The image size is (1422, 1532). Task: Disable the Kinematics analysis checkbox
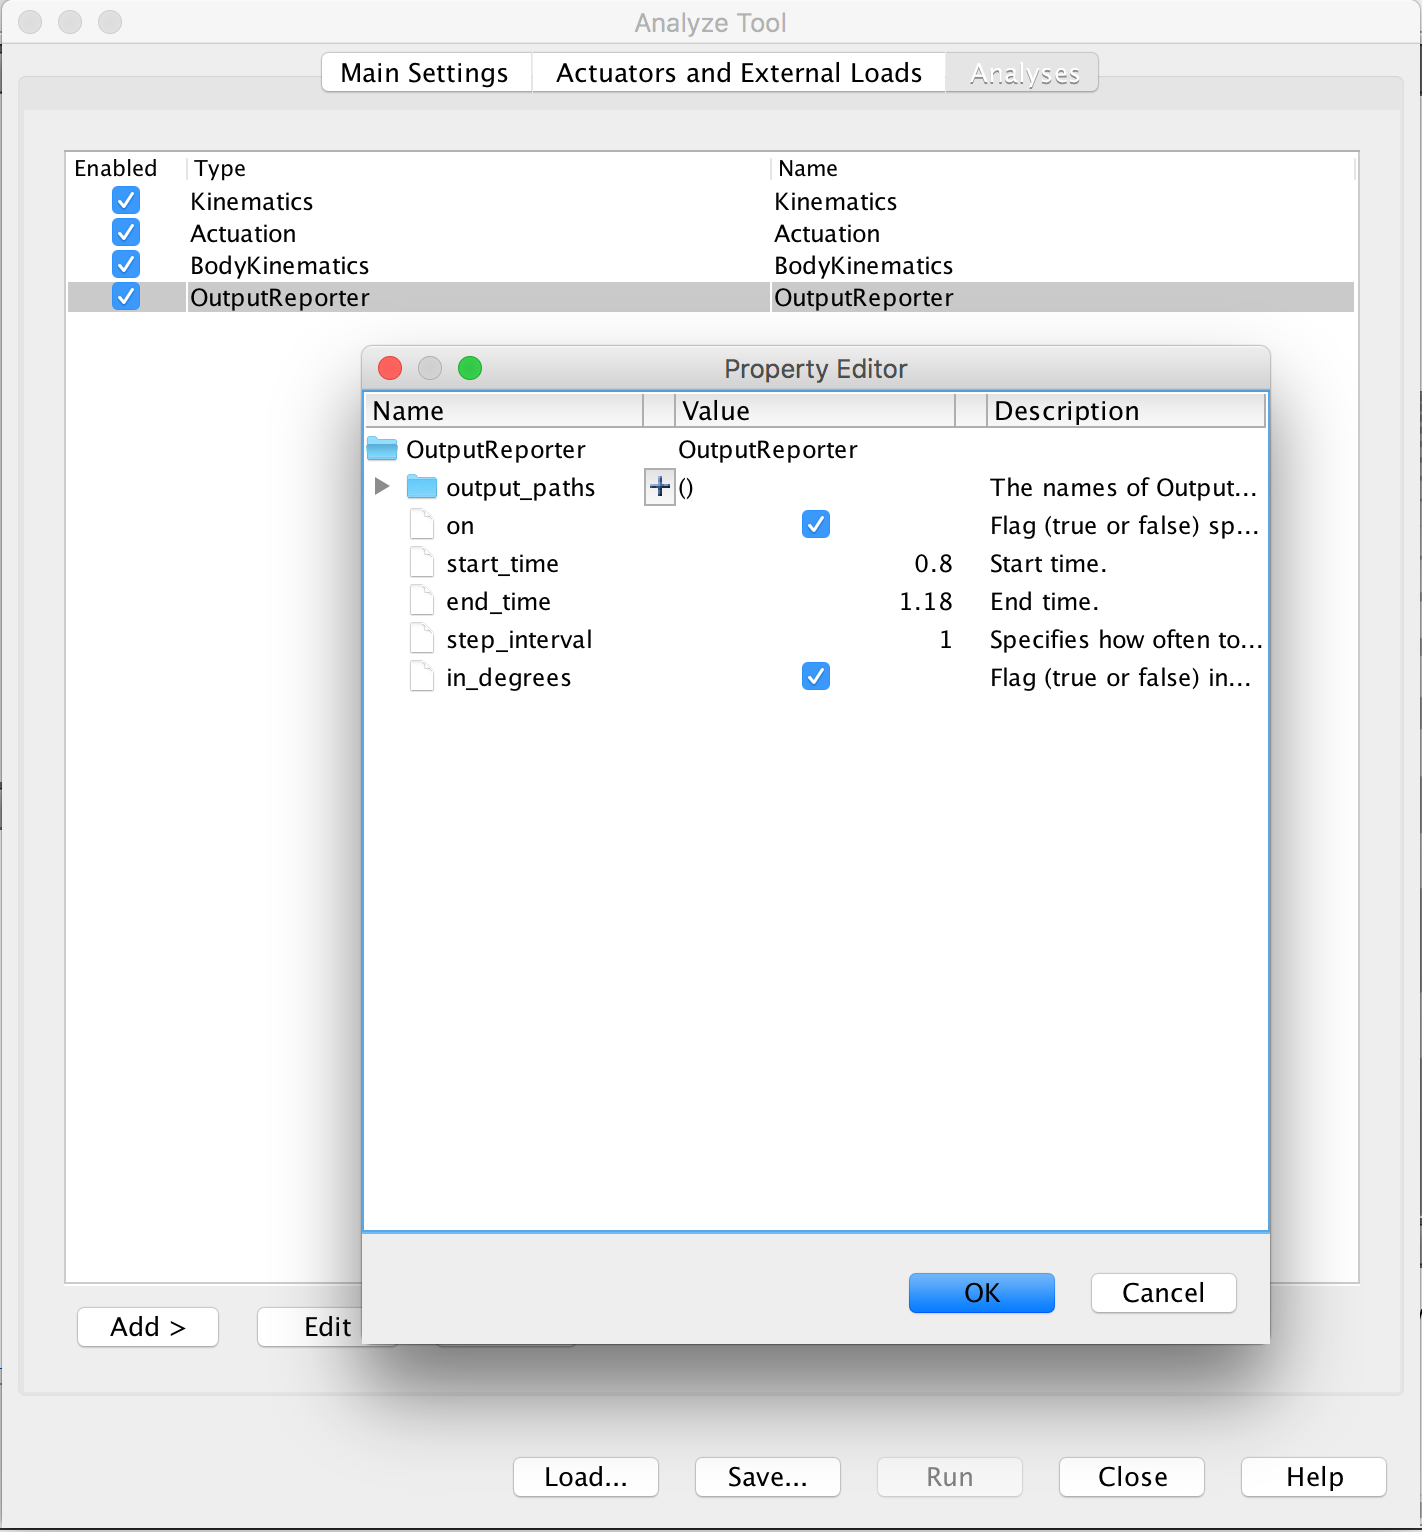click(x=125, y=200)
